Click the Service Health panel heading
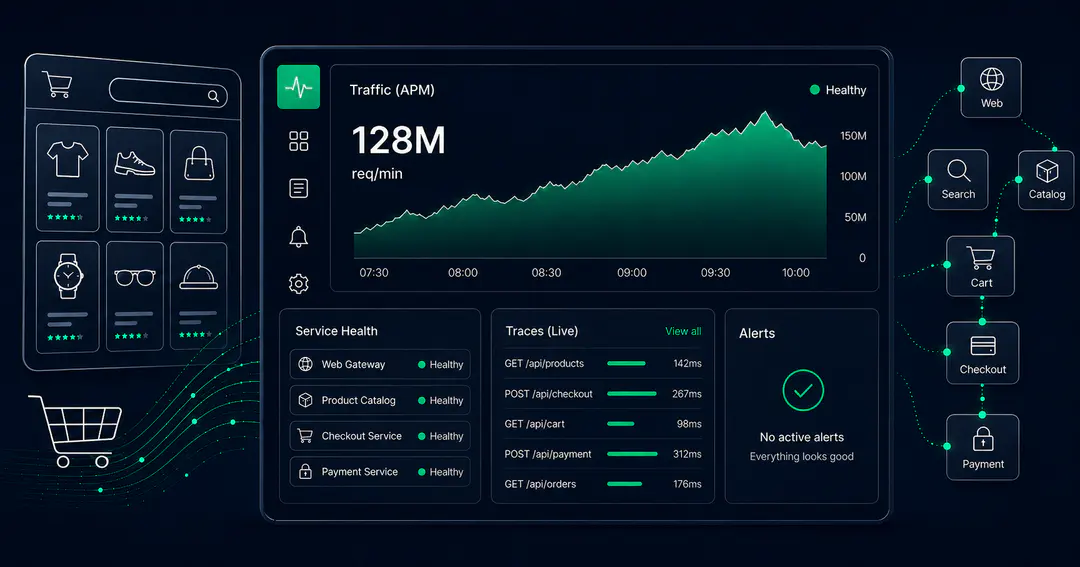The width and height of the screenshot is (1080, 567). [336, 331]
